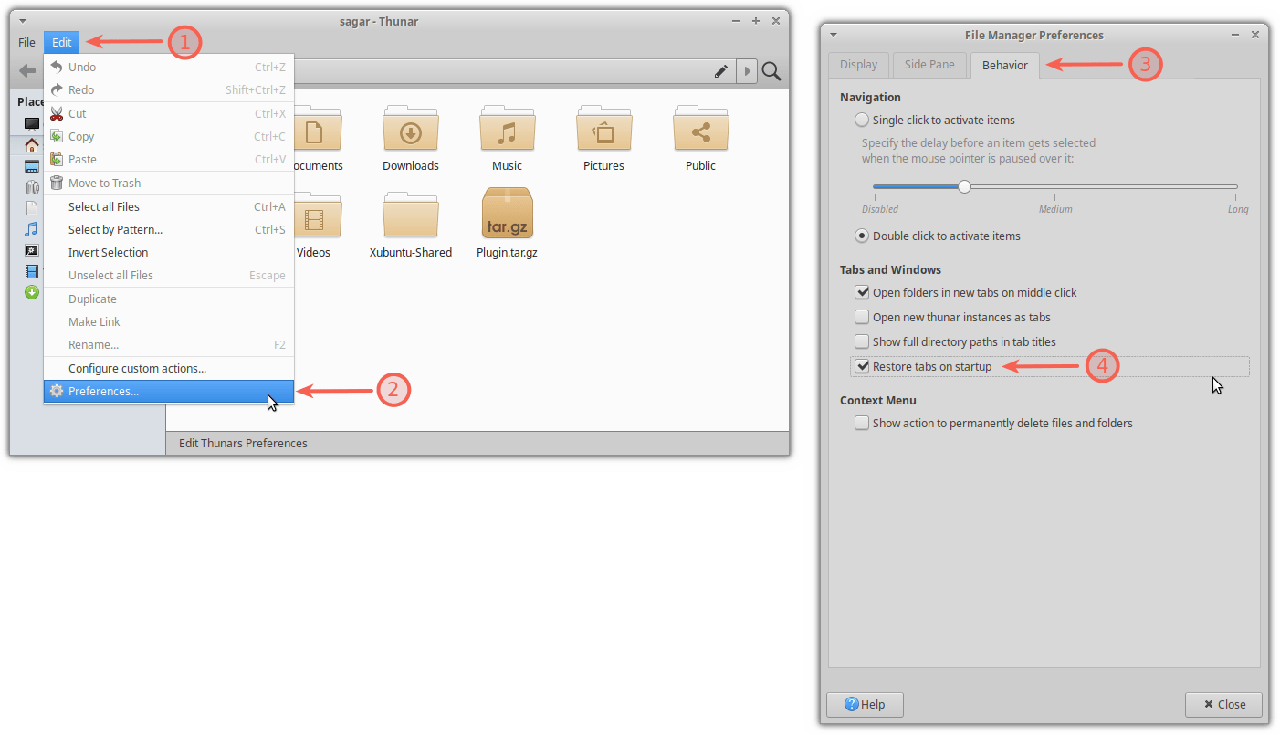The width and height of the screenshot is (1280, 735).
Task: Open the Downloads folder icon
Action: coord(411,129)
